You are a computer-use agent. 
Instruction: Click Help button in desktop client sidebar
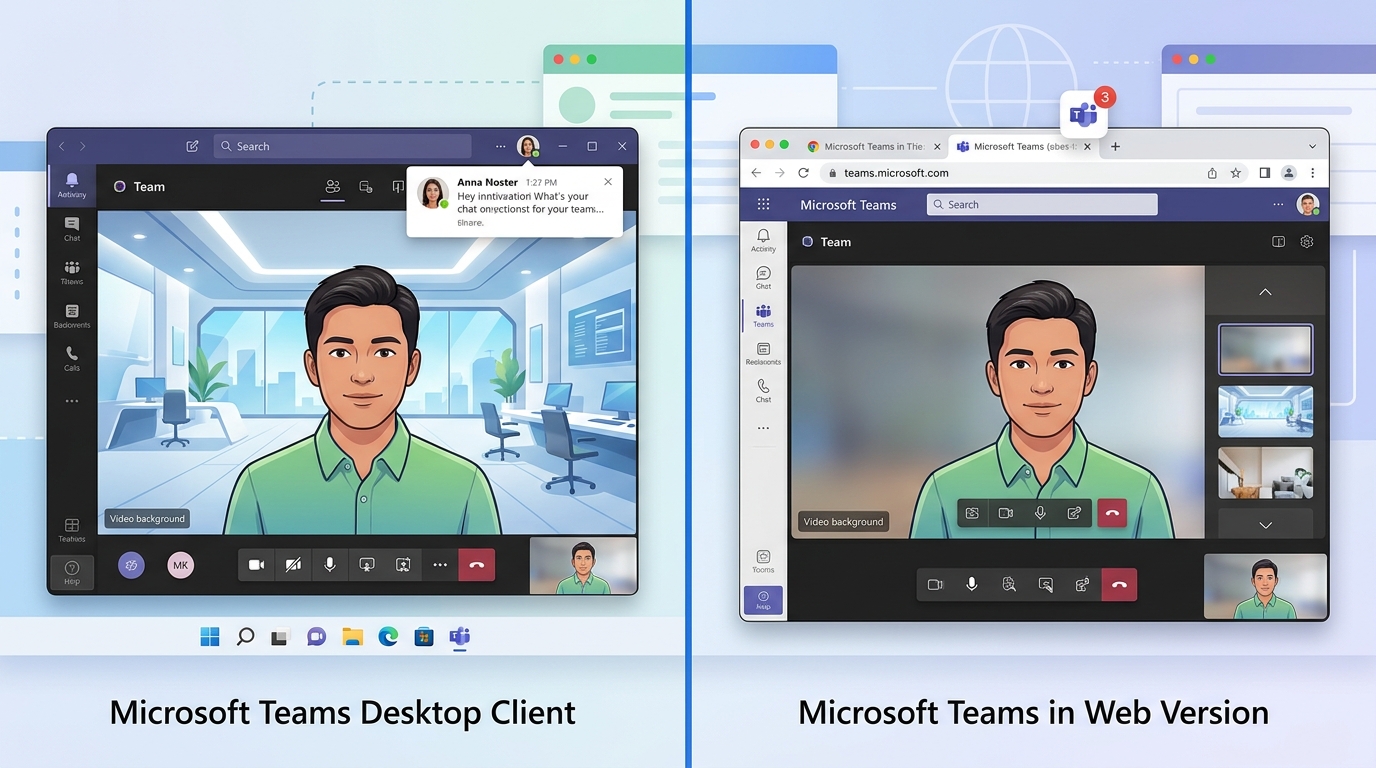click(72, 572)
